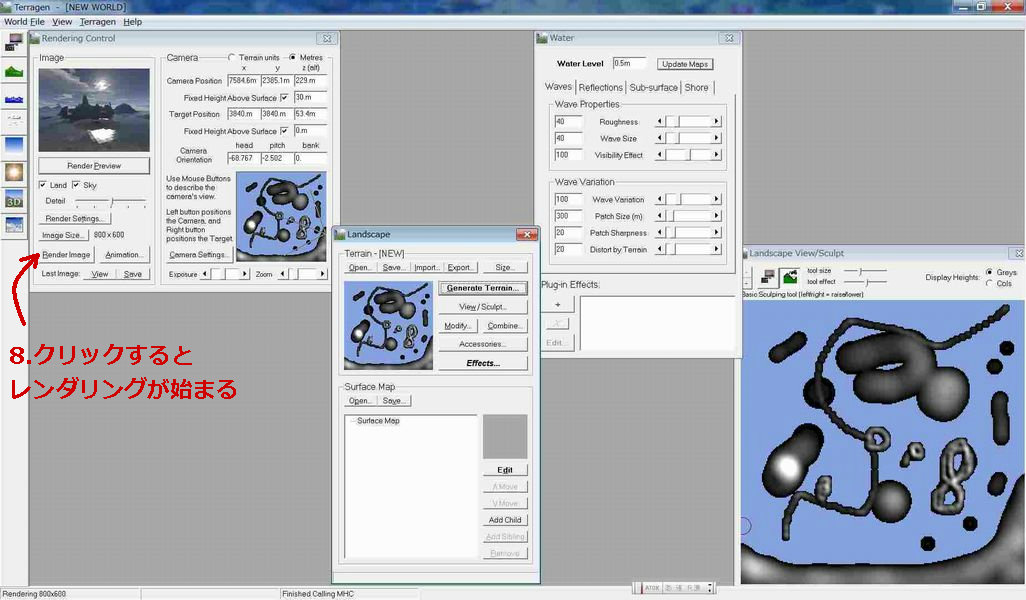Select the Metres radio button
The height and width of the screenshot is (600, 1026).
point(292,58)
